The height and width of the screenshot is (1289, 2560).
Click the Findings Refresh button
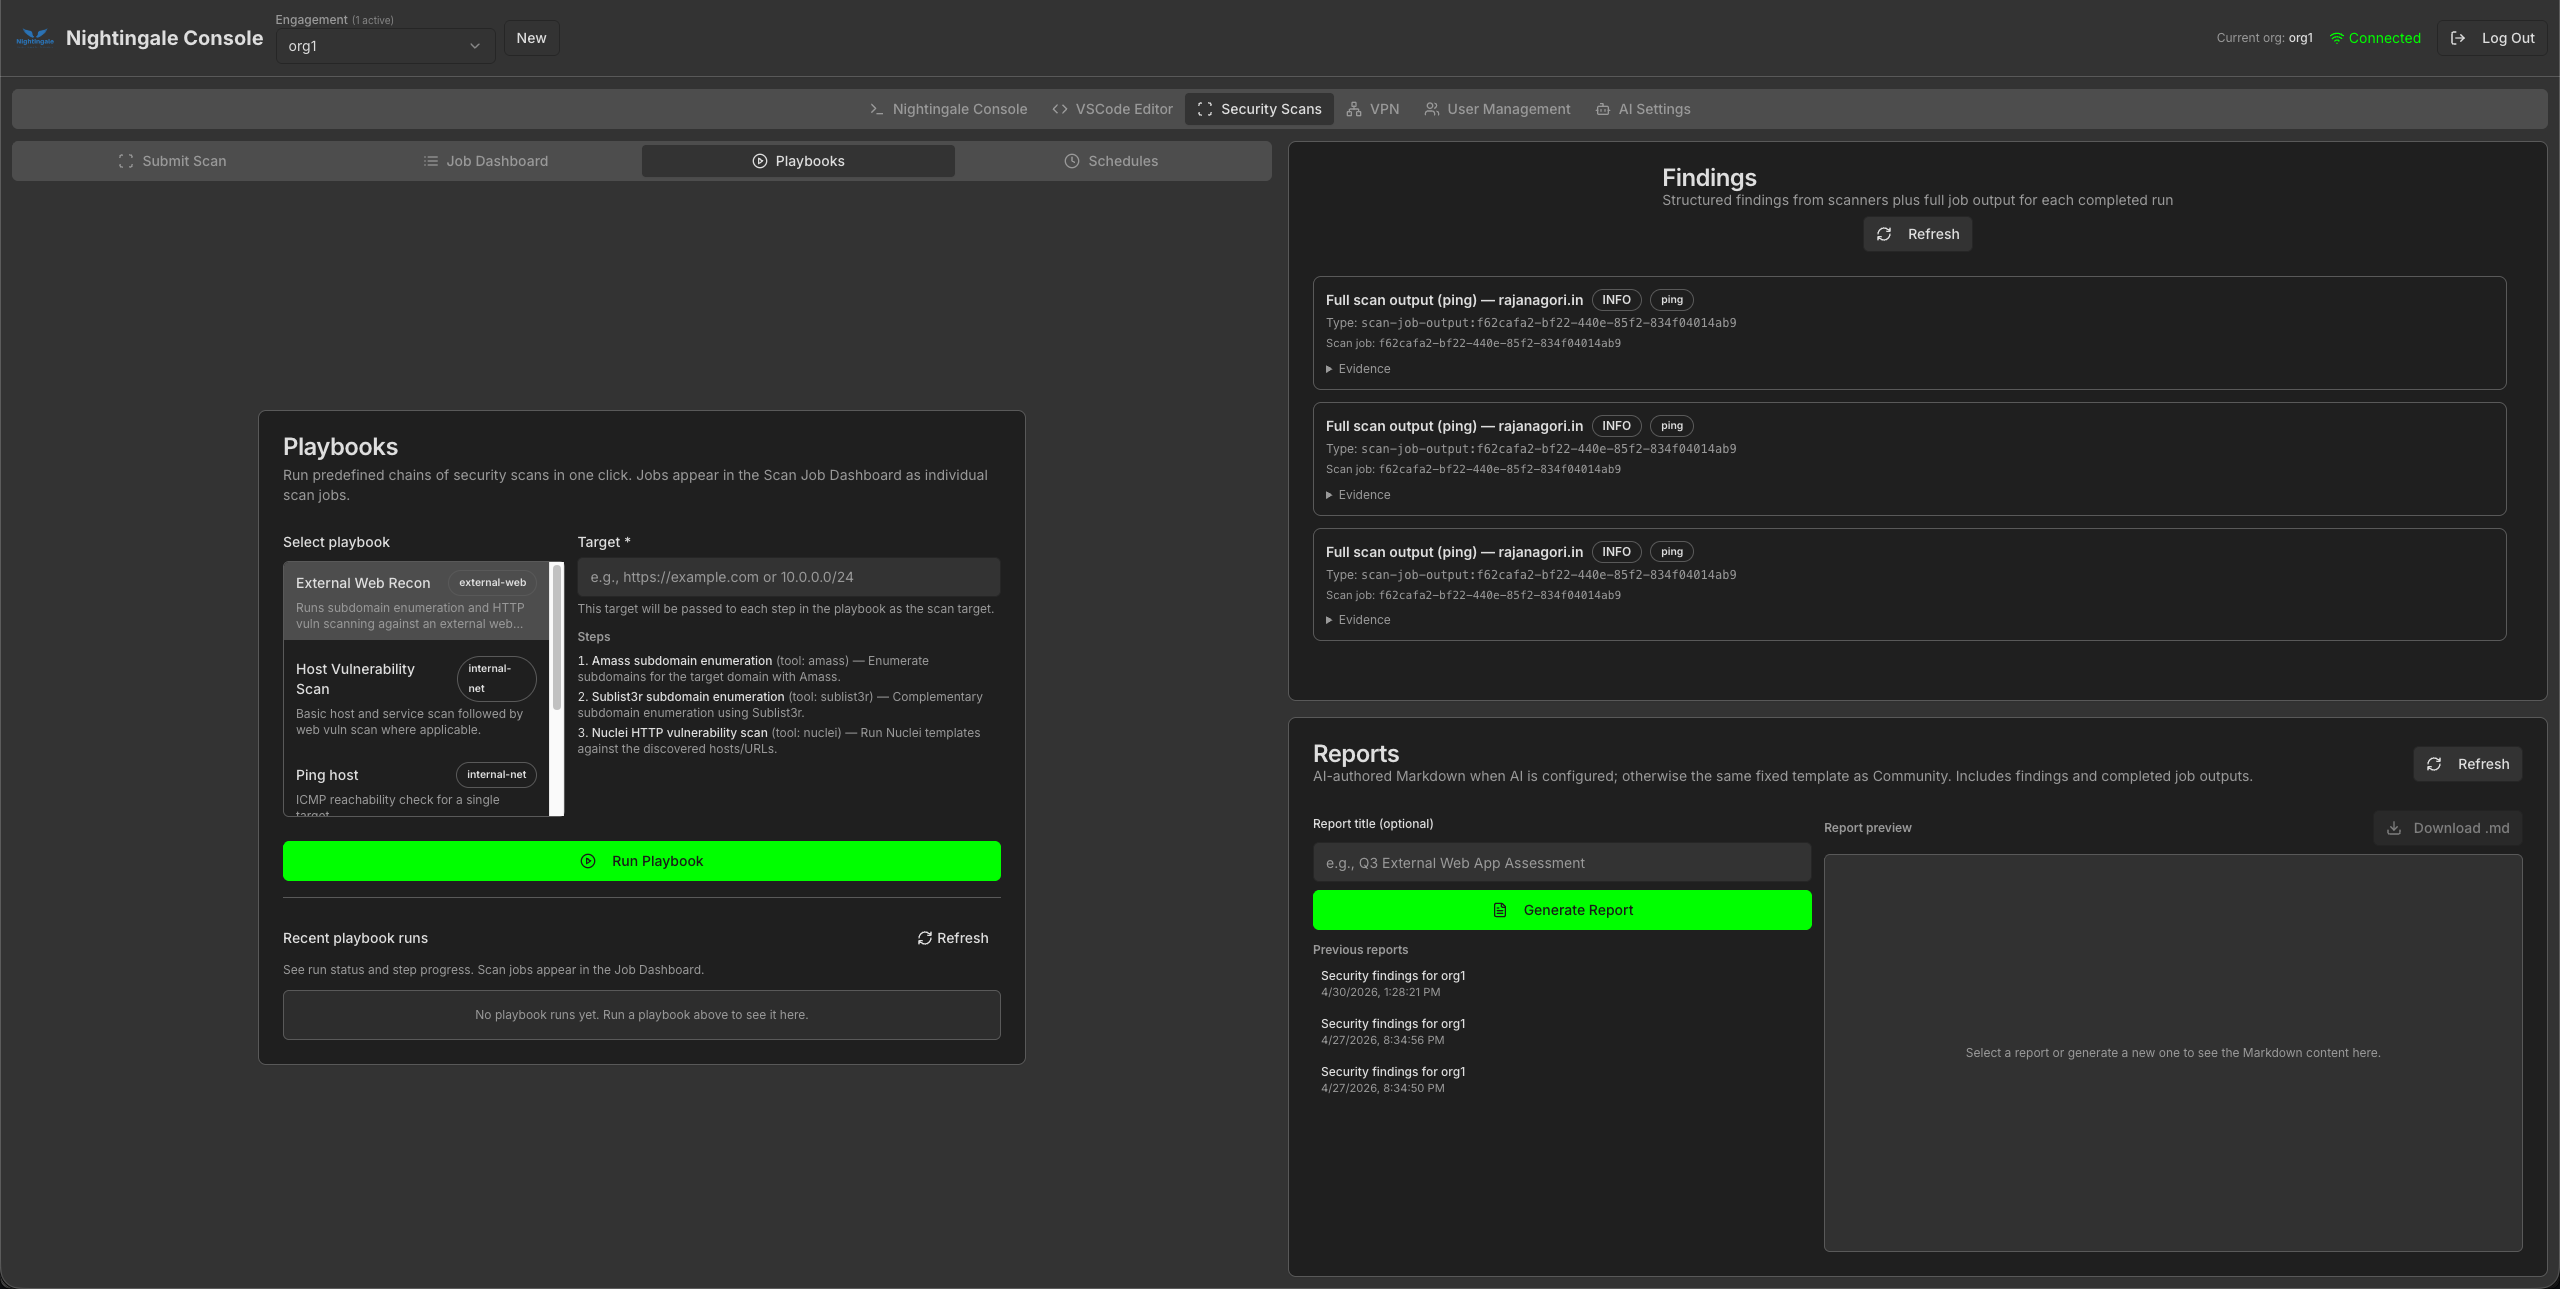[x=1917, y=234]
